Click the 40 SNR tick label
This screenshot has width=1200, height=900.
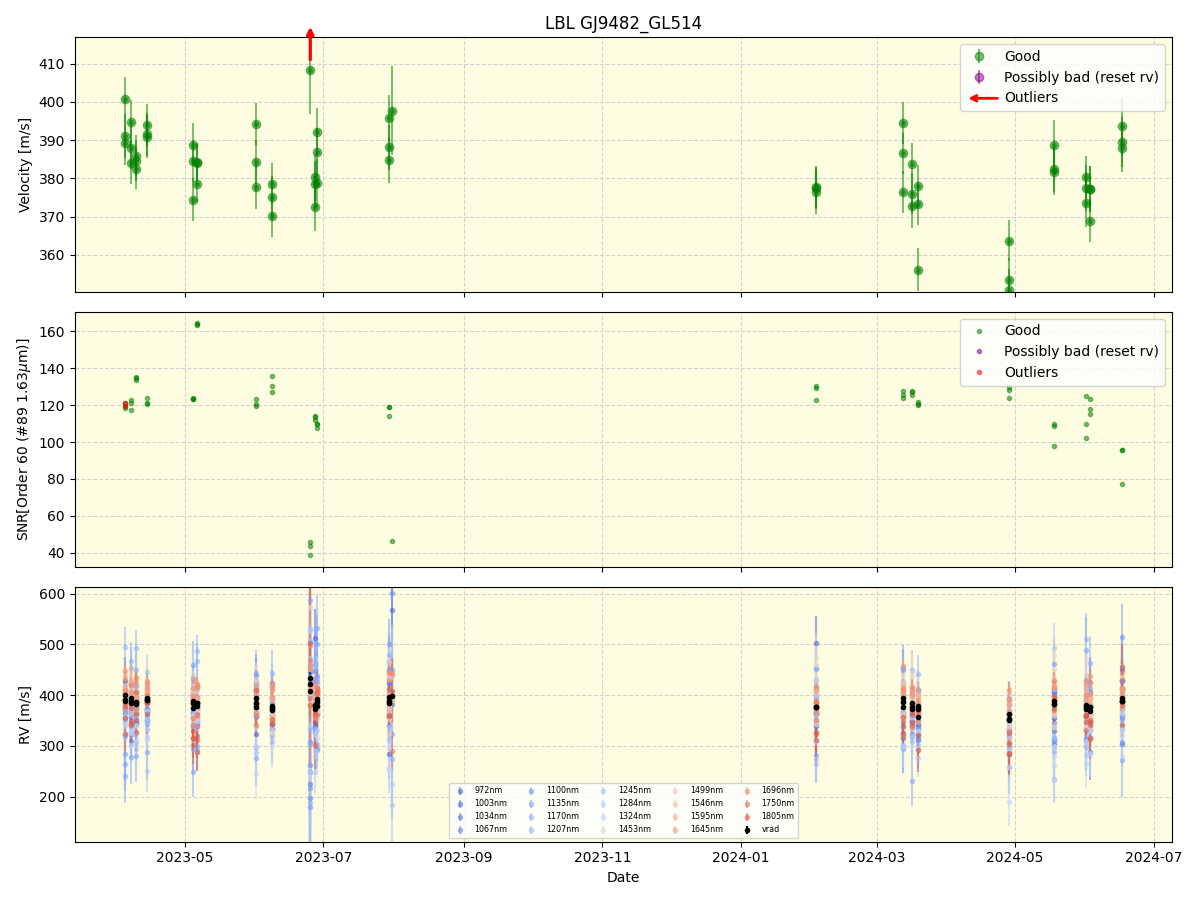[x=57, y=553]
